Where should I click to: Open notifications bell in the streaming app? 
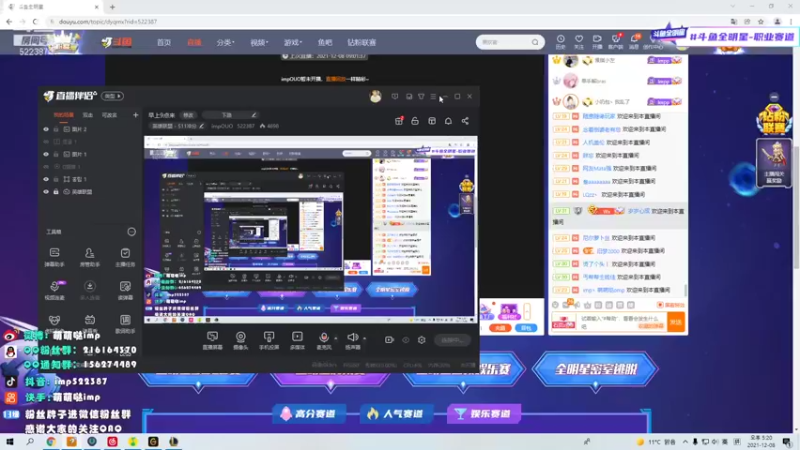448,121
